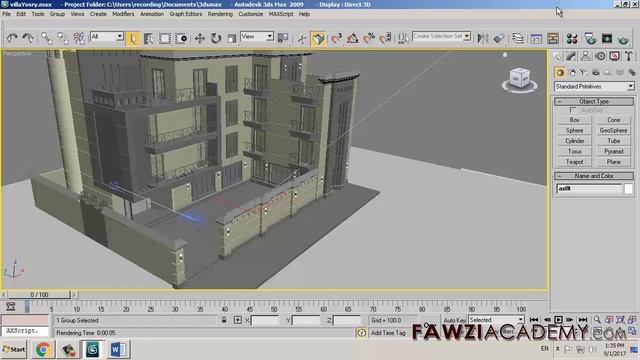
Task: Activate the Select and Scale tool
Action: click(x=231, y=38)
